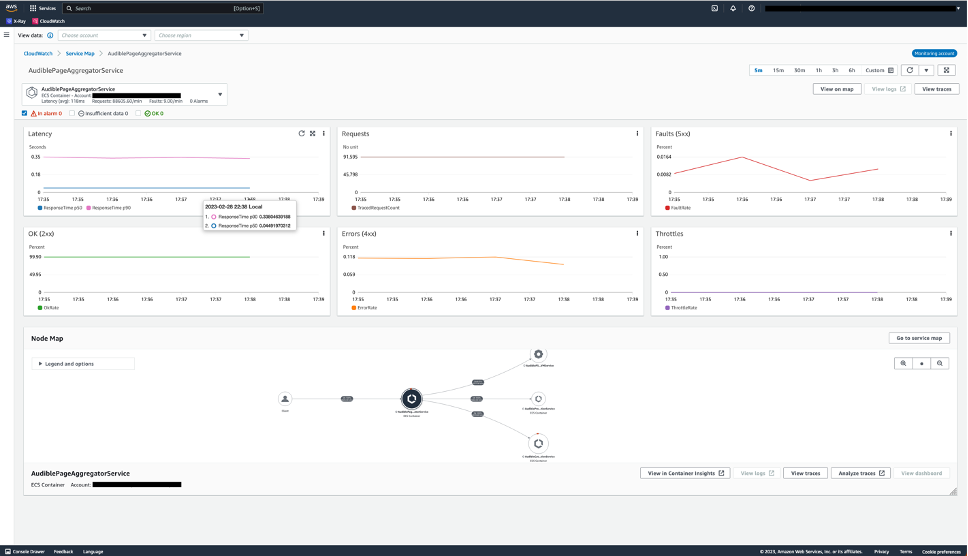Viewport: 968px width, 556px height.
Task: Open the Services grid menu
Action: coord(43,8)
